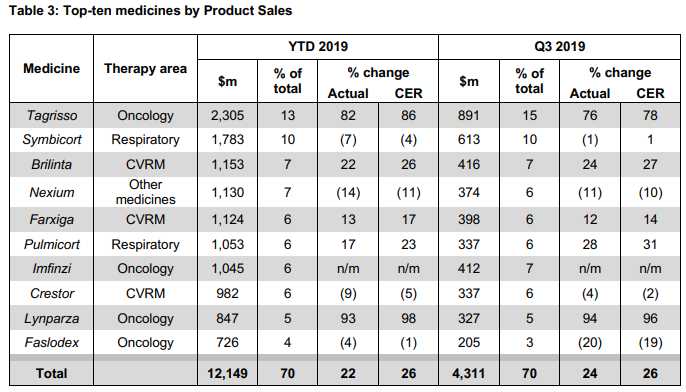Select the Faslodex medicine name
The width and height of the screenshot is (686, 392).
[52, 343]
